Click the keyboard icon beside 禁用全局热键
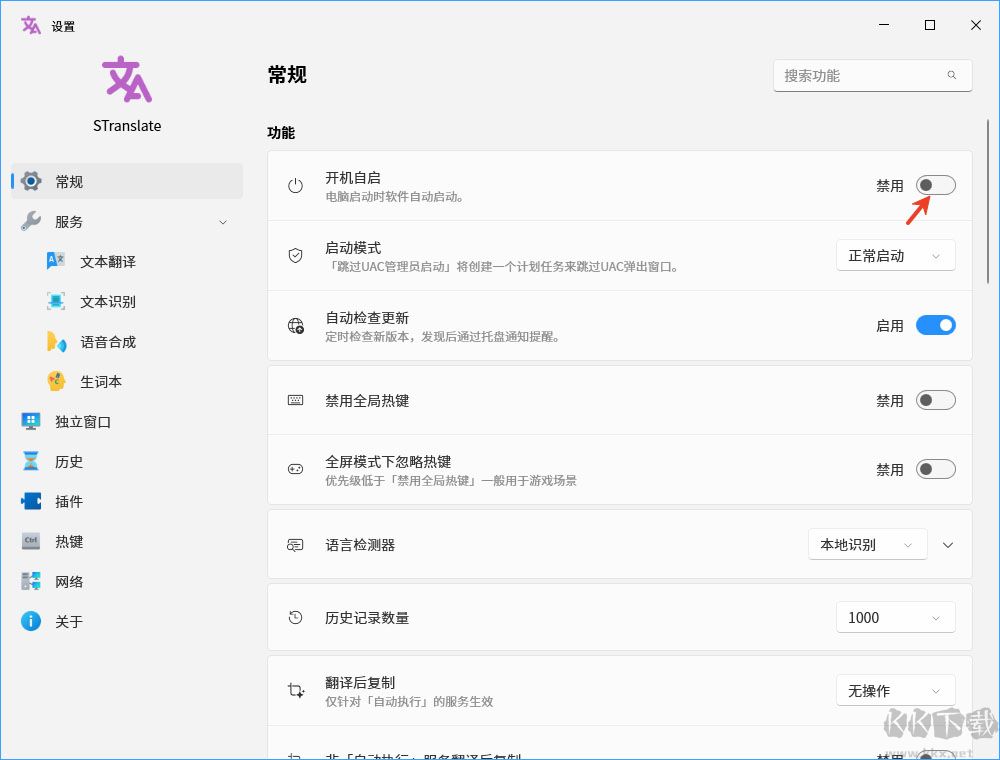The width and height of the screenshot is (1000, 760). point(295,400)
